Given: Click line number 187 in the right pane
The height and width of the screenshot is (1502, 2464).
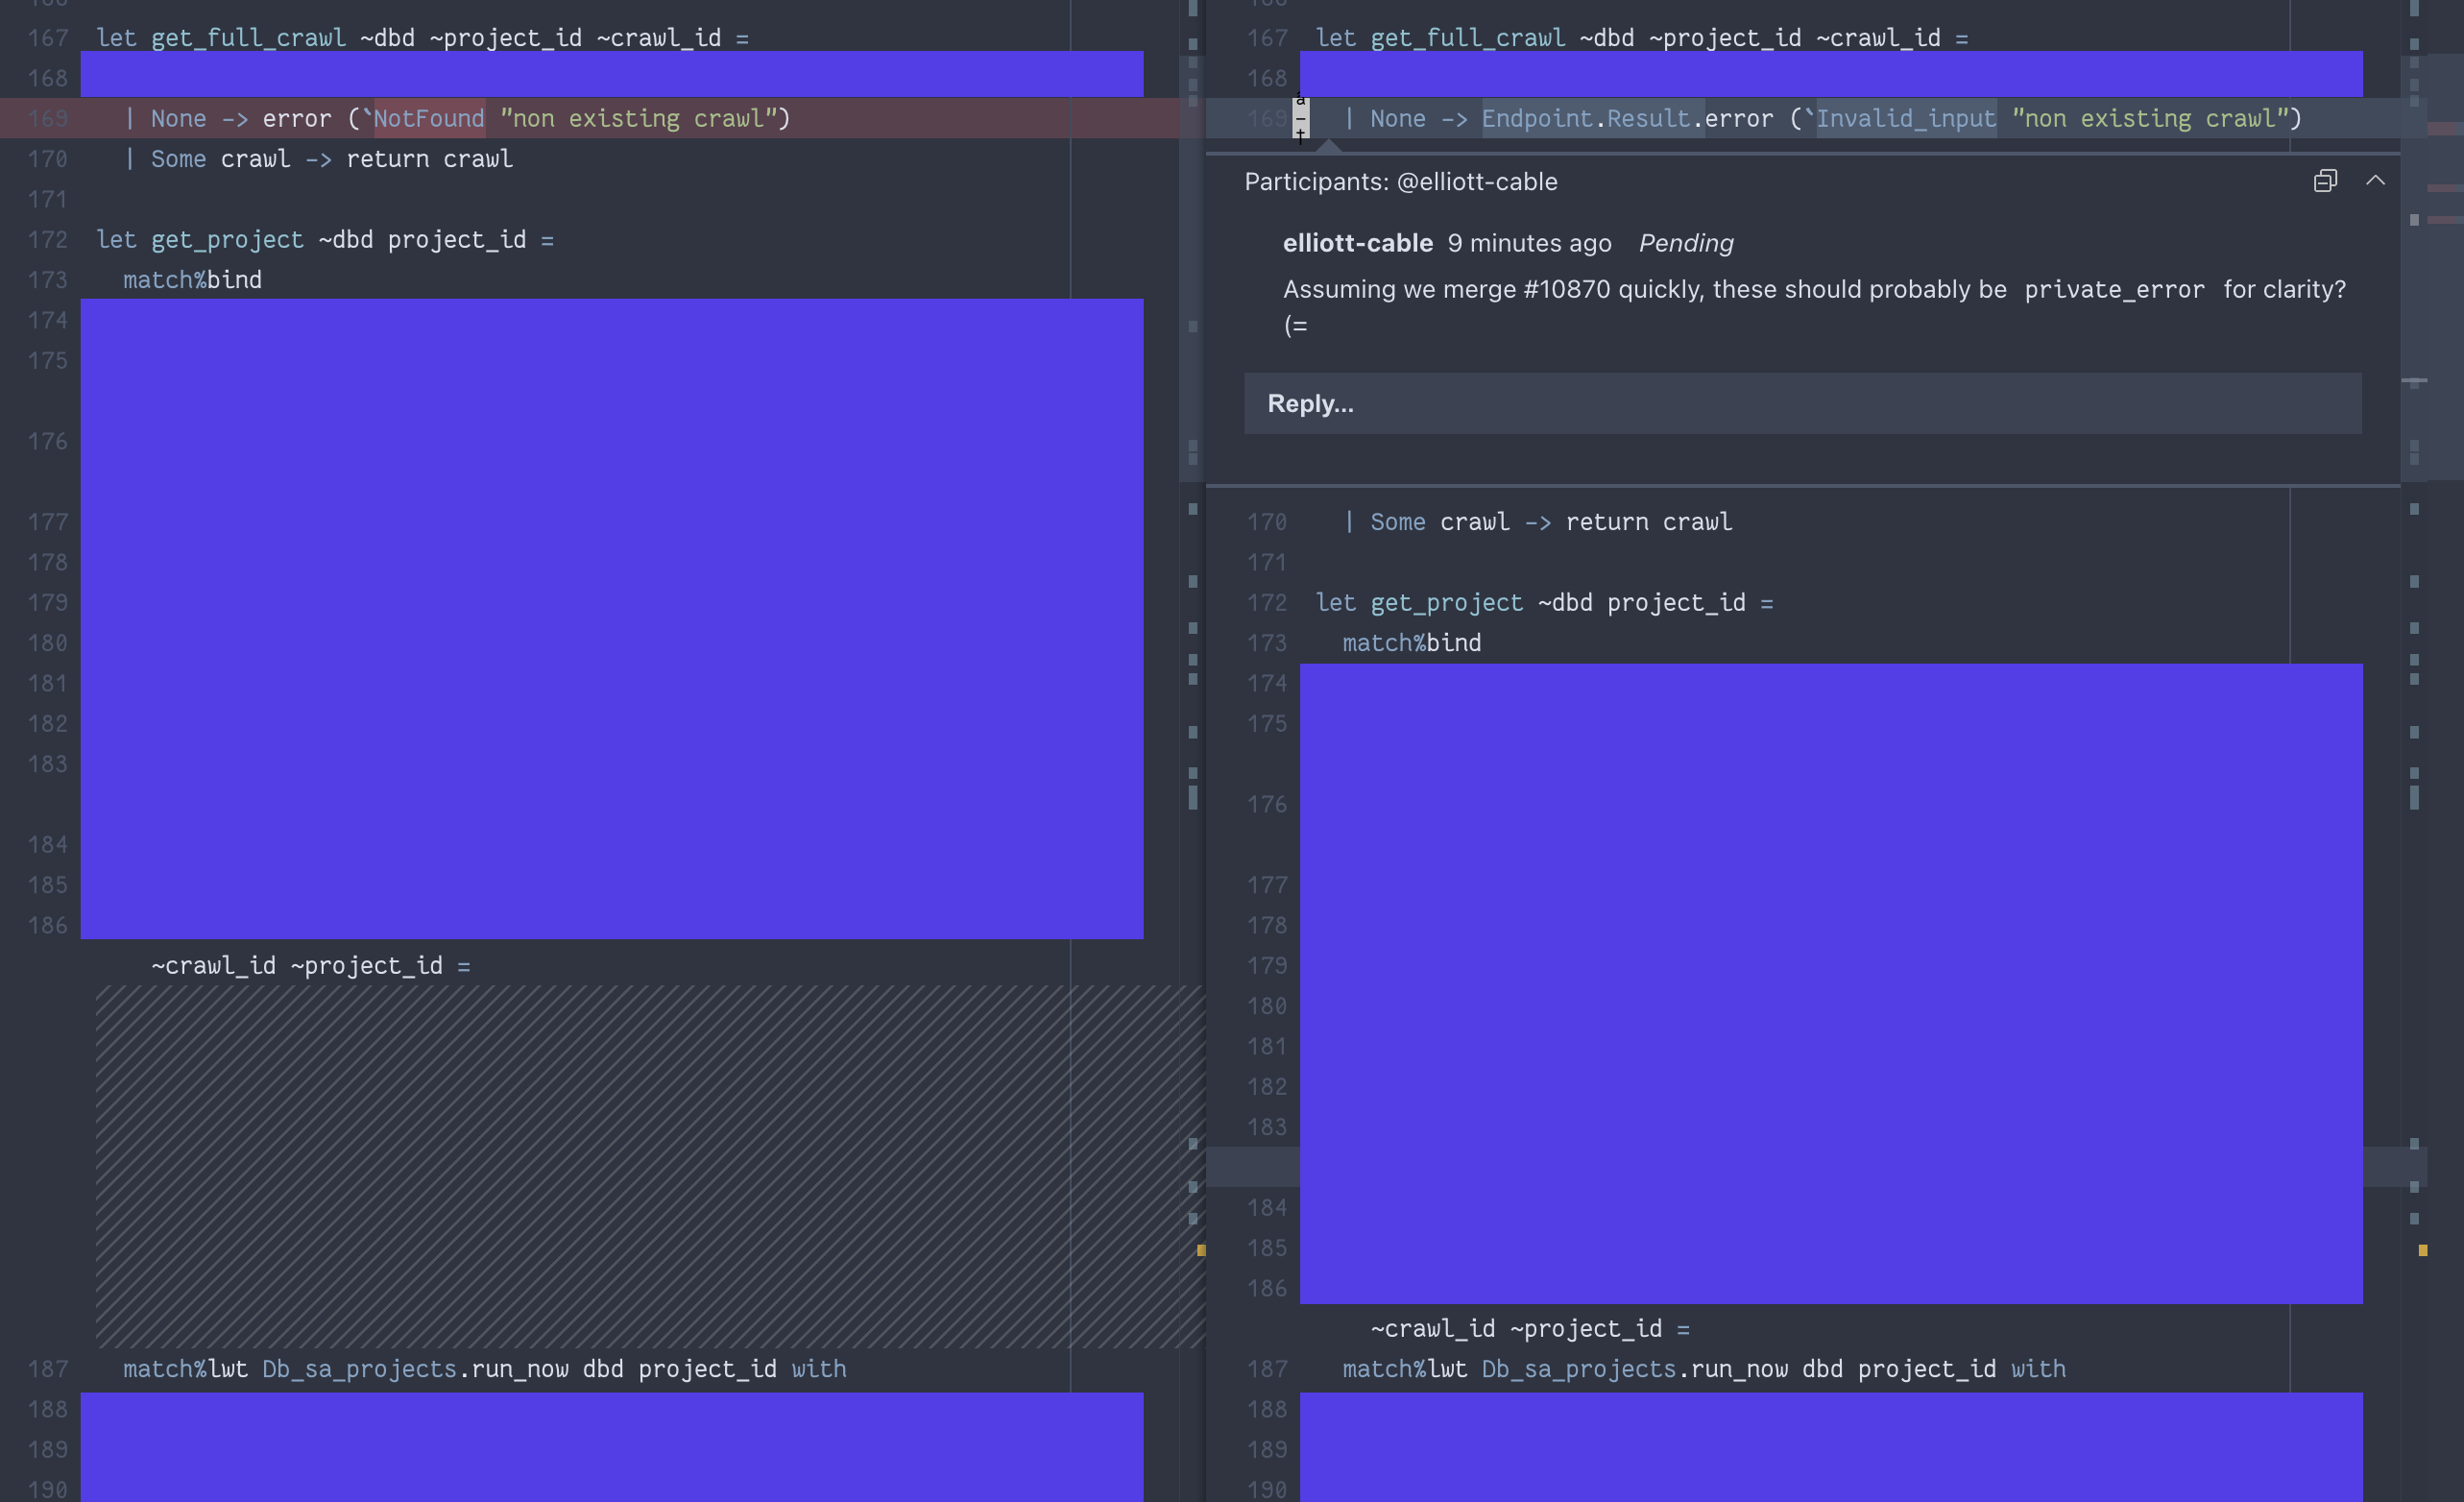Looking at the screenshot, I should coord(1266,1369).
